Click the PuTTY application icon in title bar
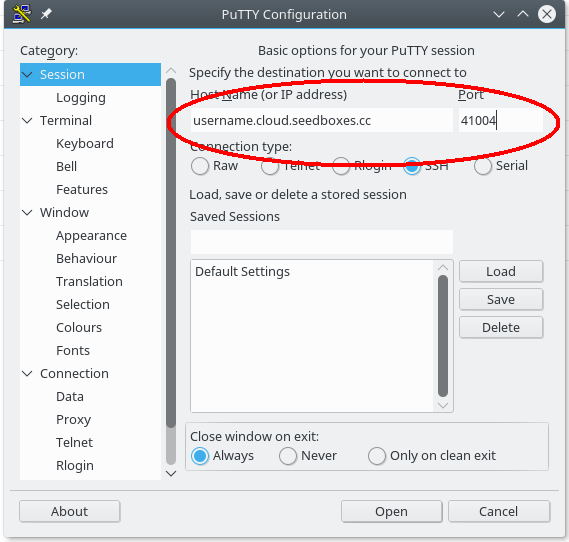569x542 pixels. [21, 14]
